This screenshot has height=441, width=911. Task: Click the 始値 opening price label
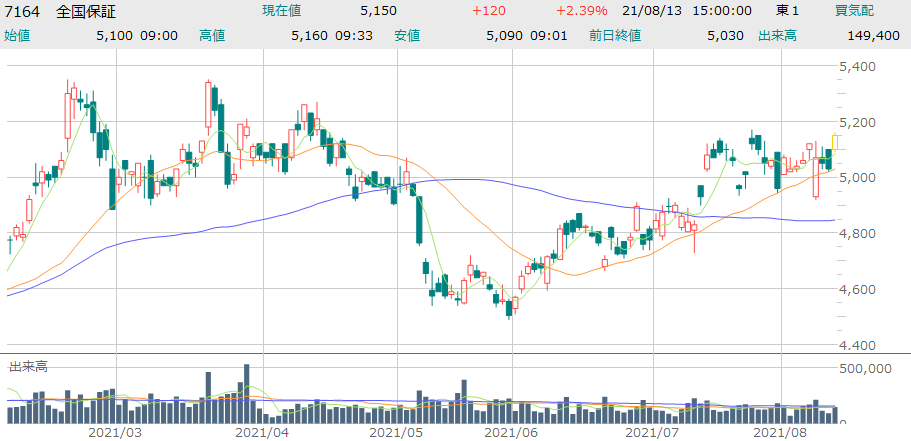tap(17, 35)
